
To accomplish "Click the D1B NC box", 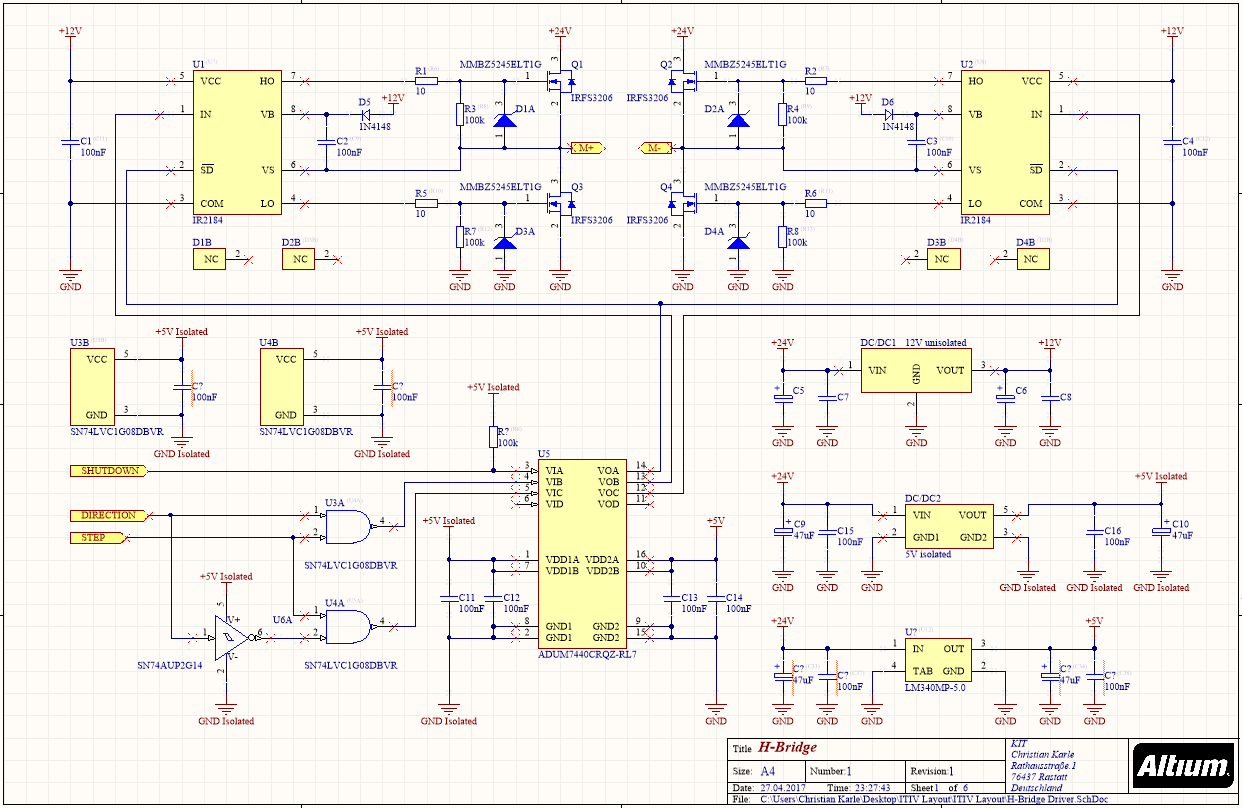I will 210,259.
